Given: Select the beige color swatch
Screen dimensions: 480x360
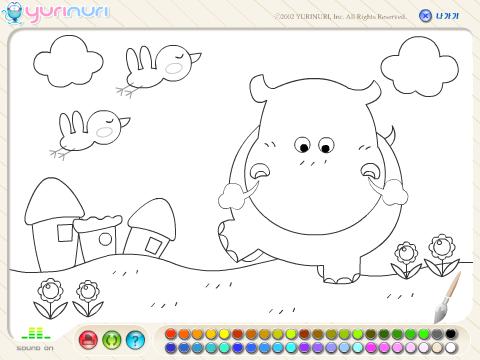Looking at the screenshot, I should click(437, 348).
